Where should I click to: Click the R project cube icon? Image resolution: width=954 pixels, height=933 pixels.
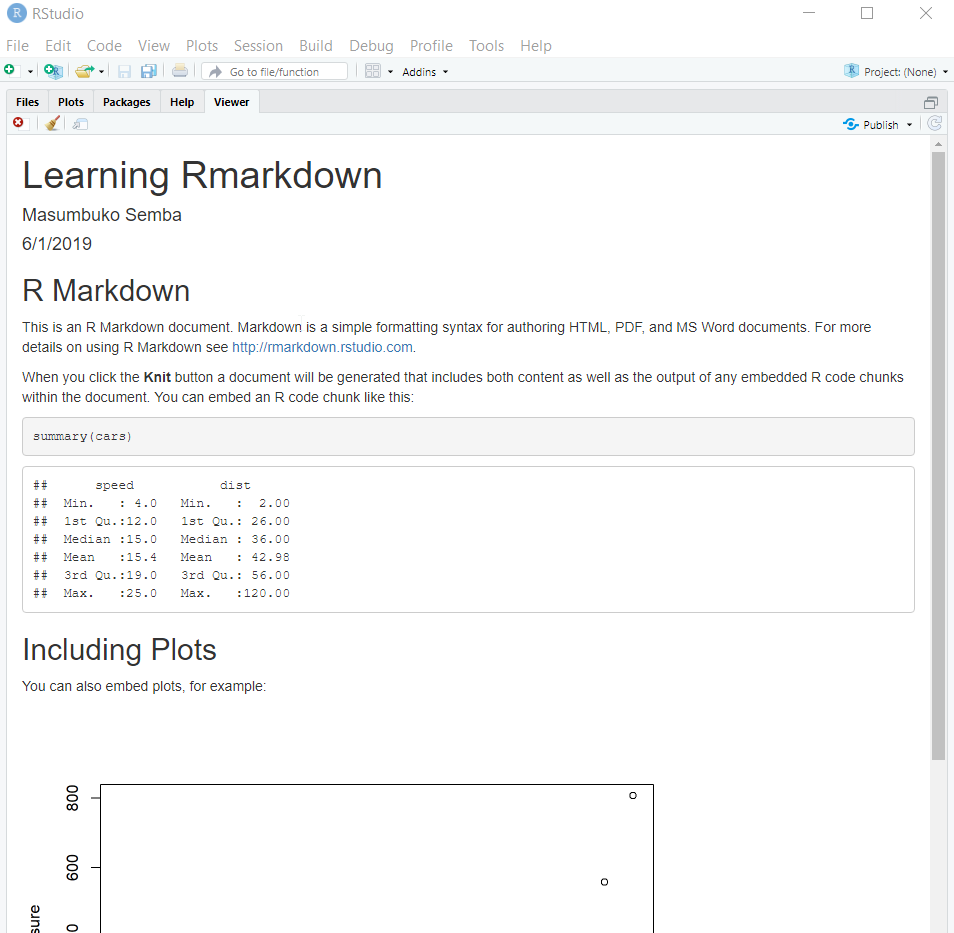tap(851, 71)
